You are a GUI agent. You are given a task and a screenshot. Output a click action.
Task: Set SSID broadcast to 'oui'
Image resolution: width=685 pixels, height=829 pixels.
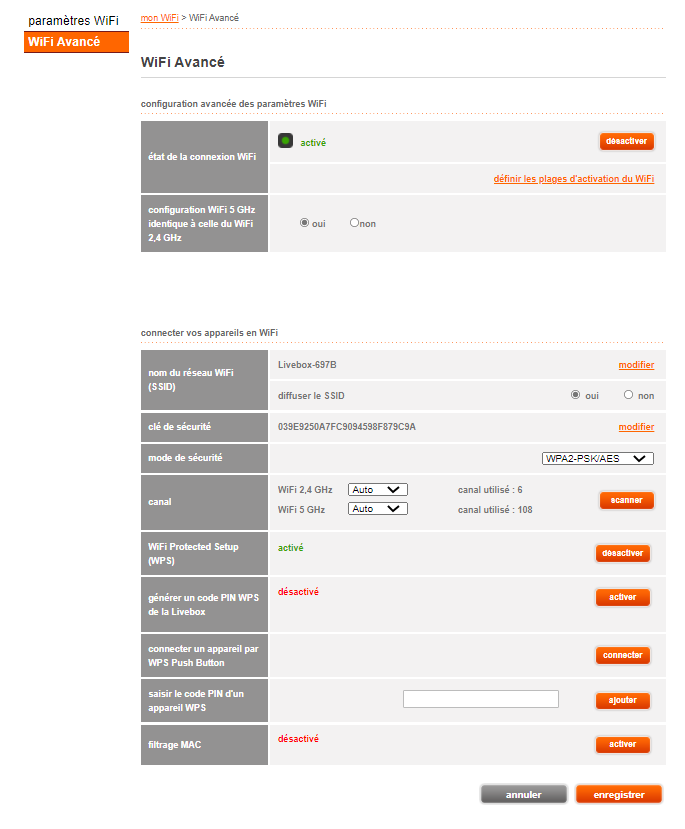point(575,394)
